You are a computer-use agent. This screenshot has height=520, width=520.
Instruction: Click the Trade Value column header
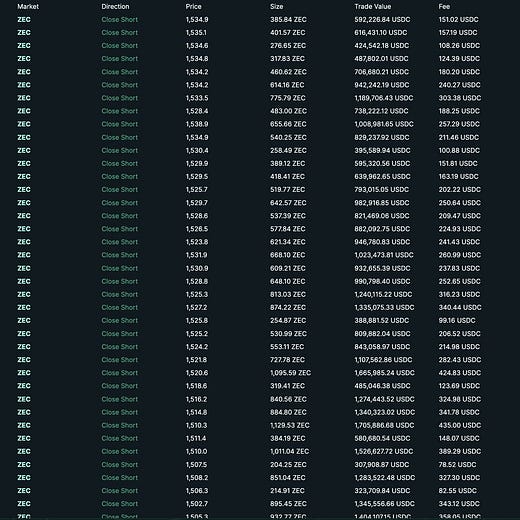[x=373, y=7]
